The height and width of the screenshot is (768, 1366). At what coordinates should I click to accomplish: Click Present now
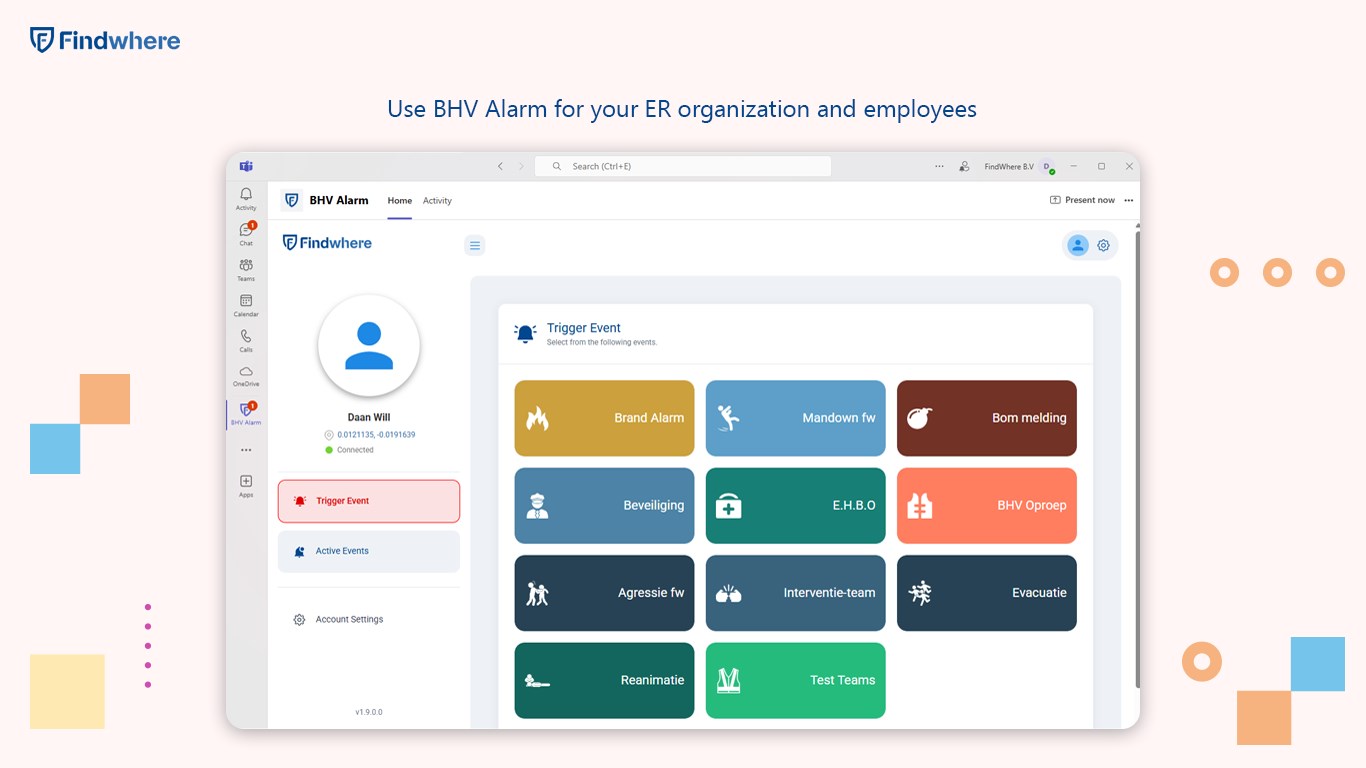coord(1082,200)
